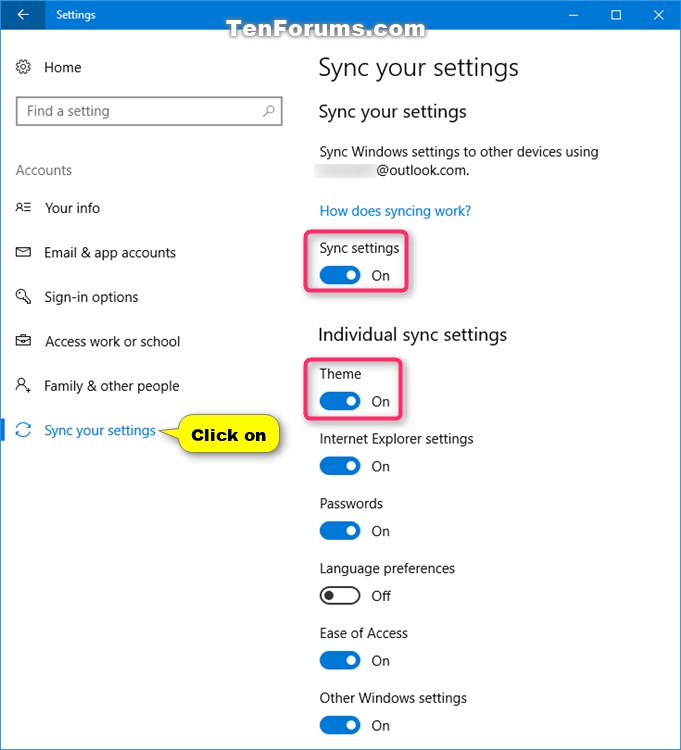Toggle Internet Explorer settings sync off

(340, 466)
